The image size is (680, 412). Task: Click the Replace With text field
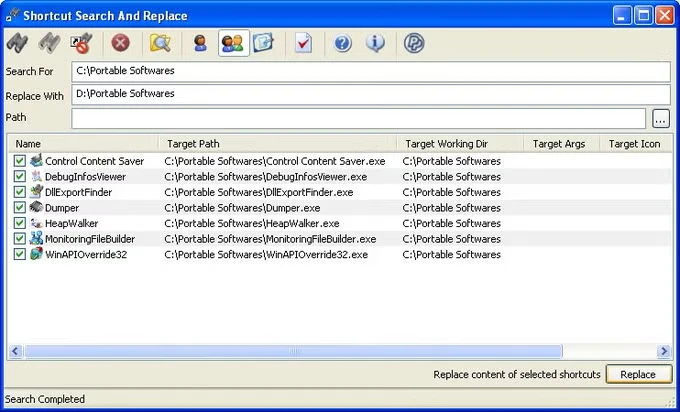coord(370,94)
